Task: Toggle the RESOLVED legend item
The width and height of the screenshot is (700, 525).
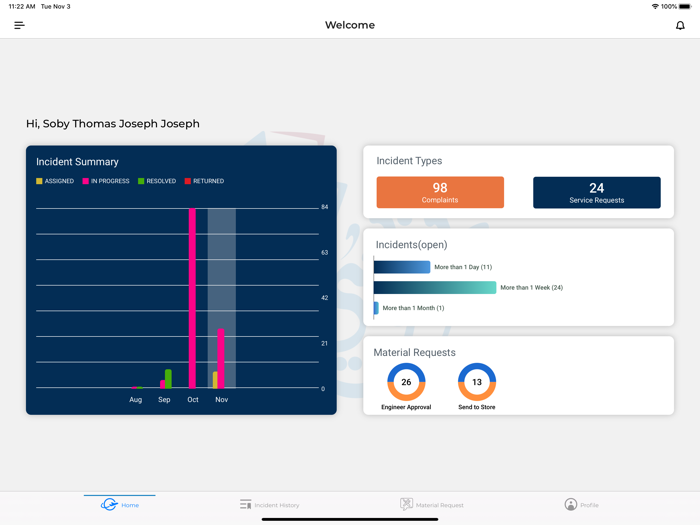Action: (157, 181)
